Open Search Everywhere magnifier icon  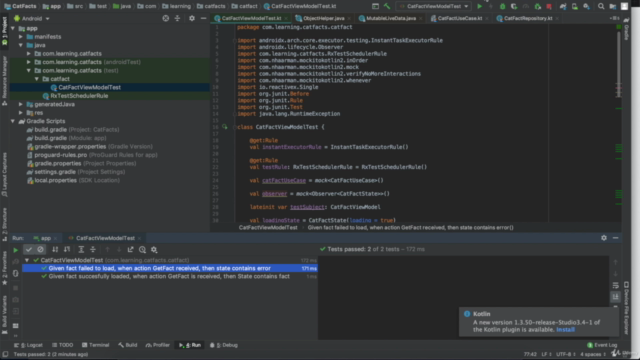(601, 6)
